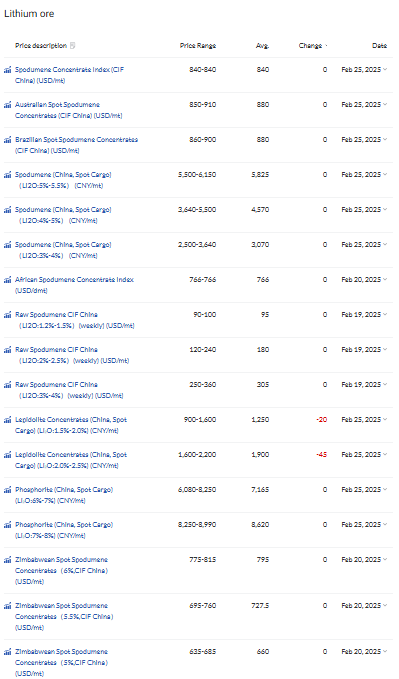Click the average value 4,570
Viewport: 399px width, 679px height.
(260, 210)
